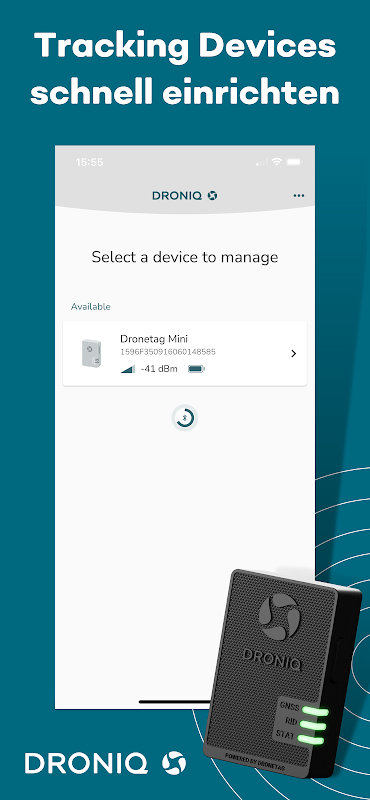The width and height of the screenshot is (370, 800).
Task: Tap the DRONIQ logo in app header
Action: [x=184, y=195]
